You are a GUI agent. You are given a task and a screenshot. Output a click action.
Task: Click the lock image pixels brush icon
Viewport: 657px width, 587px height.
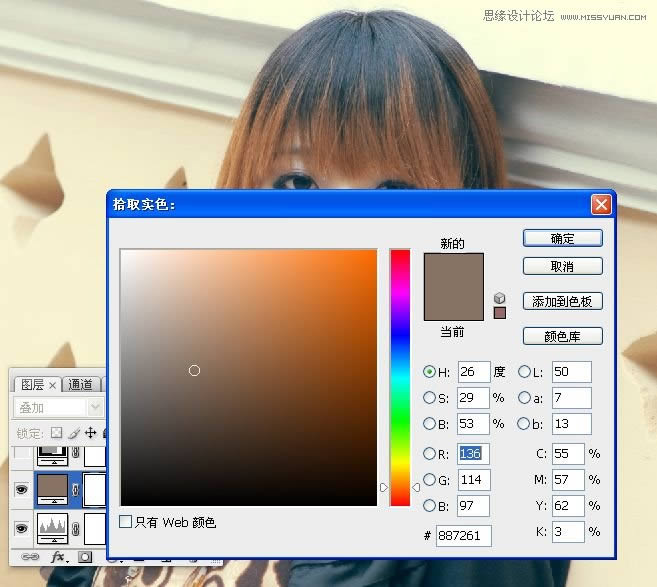click(74, 432)
